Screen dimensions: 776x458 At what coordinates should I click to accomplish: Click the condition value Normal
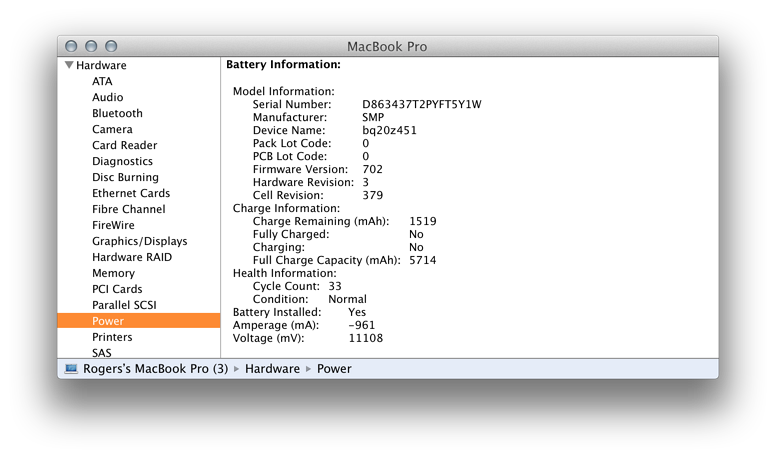pyautogui.click(x=347, y=299)
